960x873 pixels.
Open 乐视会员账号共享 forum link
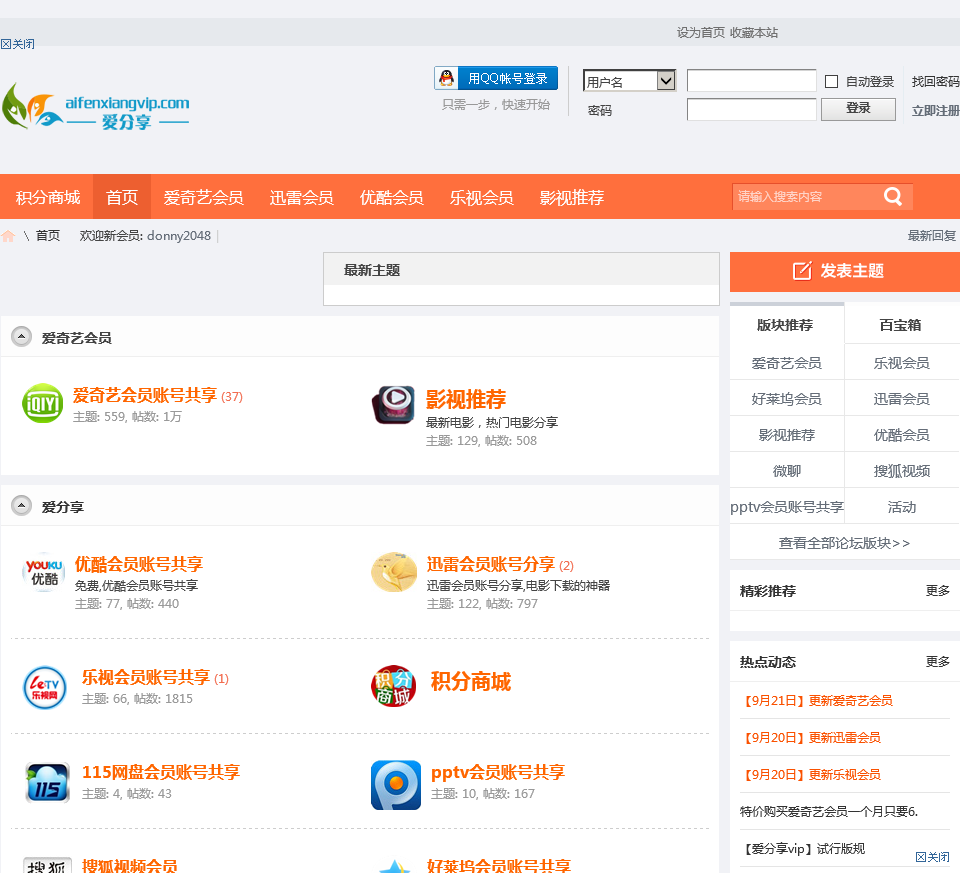[146, 677]
